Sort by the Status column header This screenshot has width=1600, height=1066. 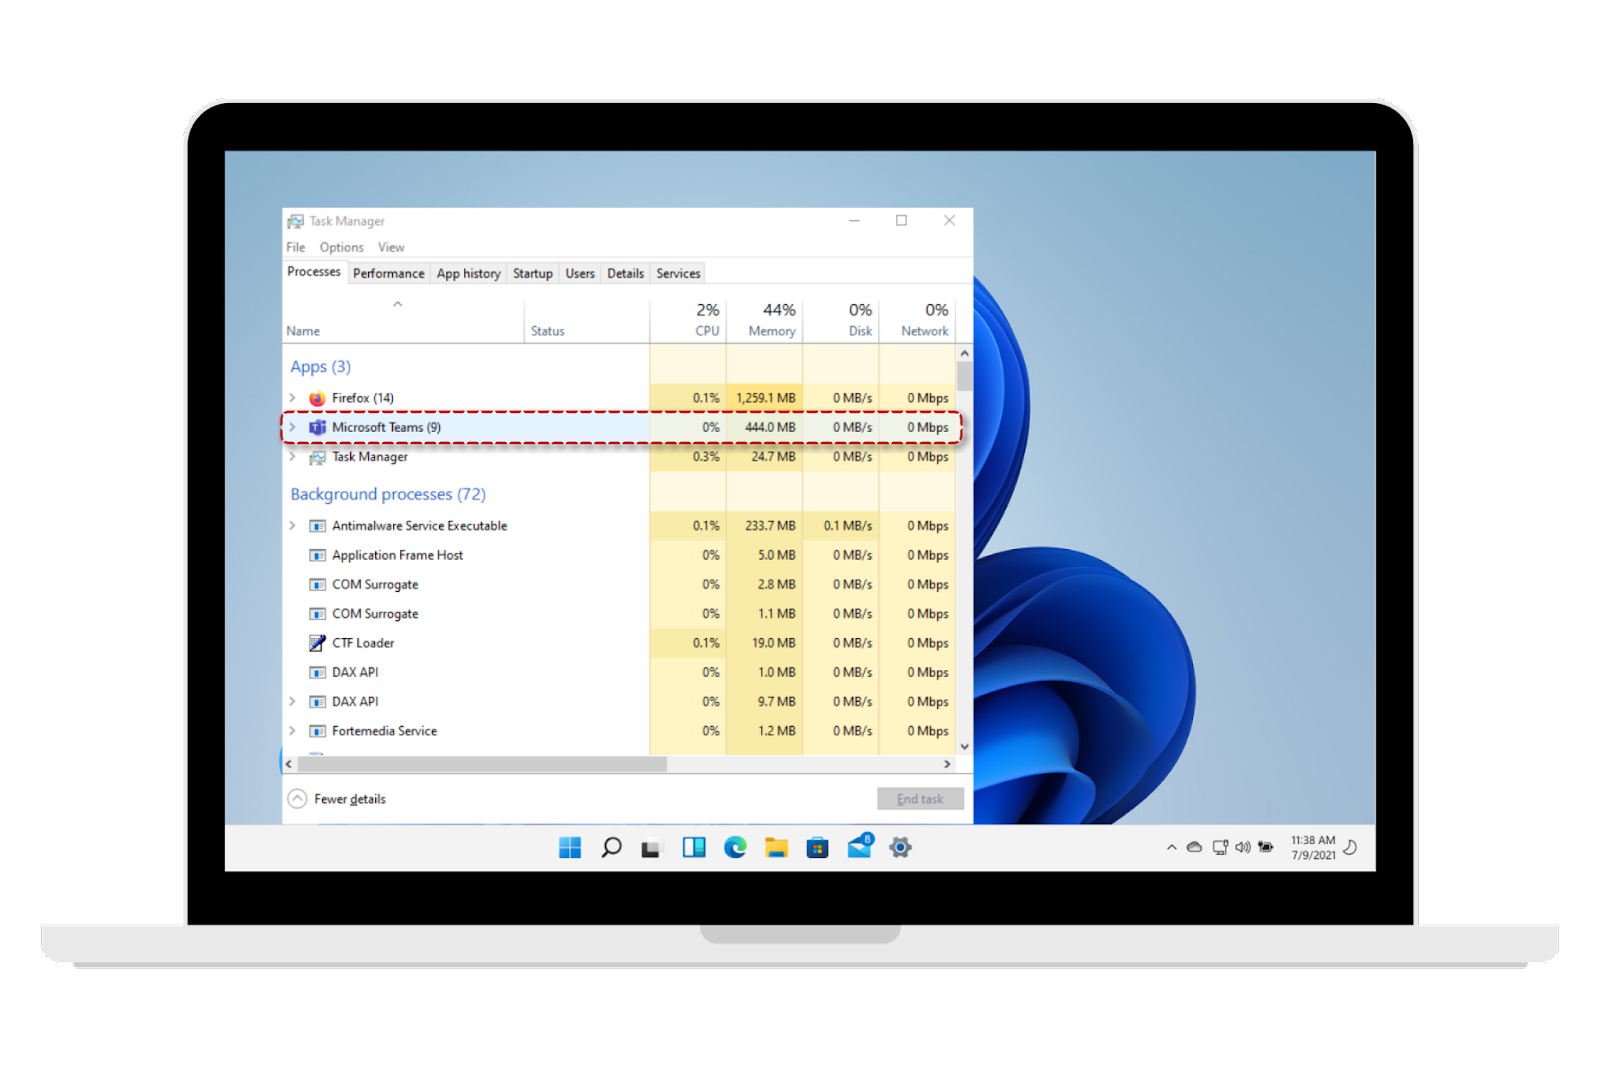coord(587,321)
